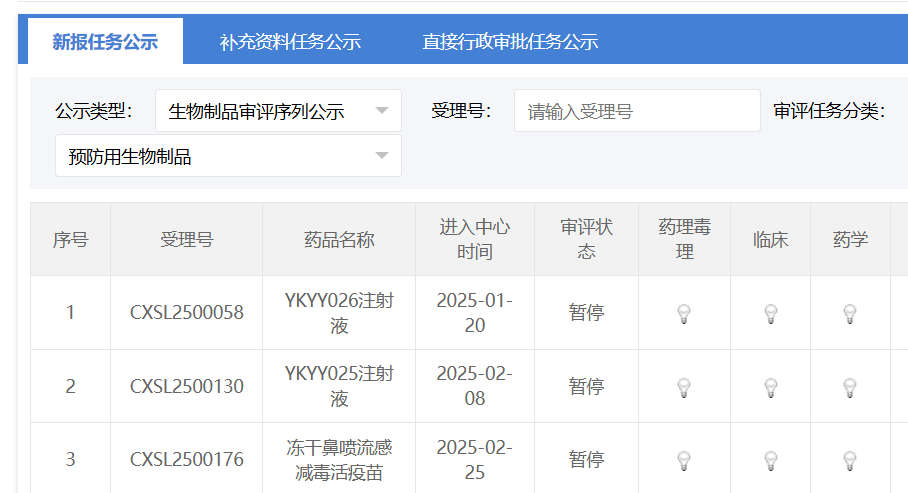Click the drug name 冻干鼻喷流感减毒活疫苗
Image resolution: width=908 pixels, height=493 pixels.
click(x=339, y=460)
